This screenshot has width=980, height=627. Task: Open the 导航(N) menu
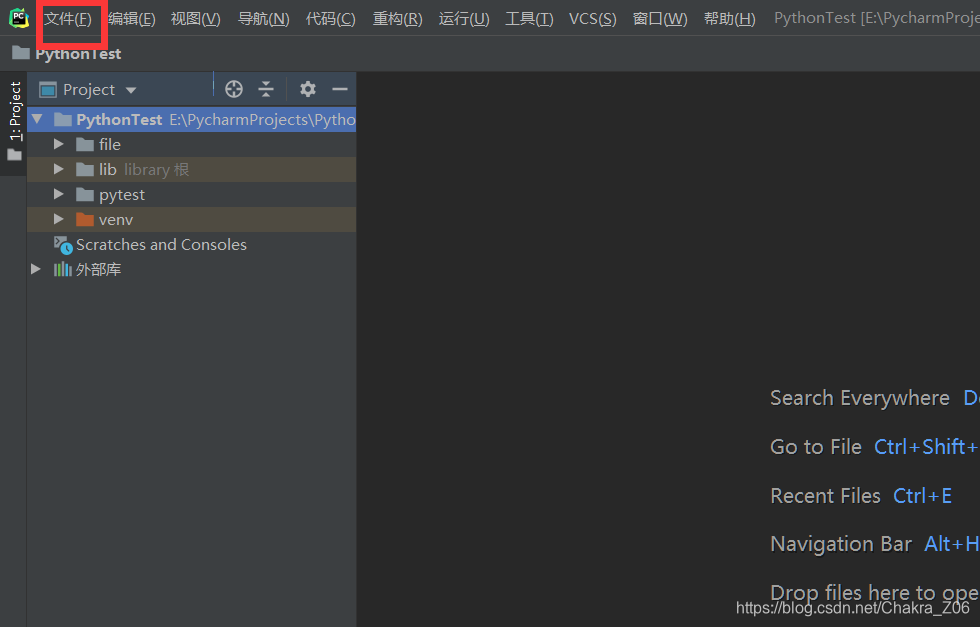click(263, 19)
